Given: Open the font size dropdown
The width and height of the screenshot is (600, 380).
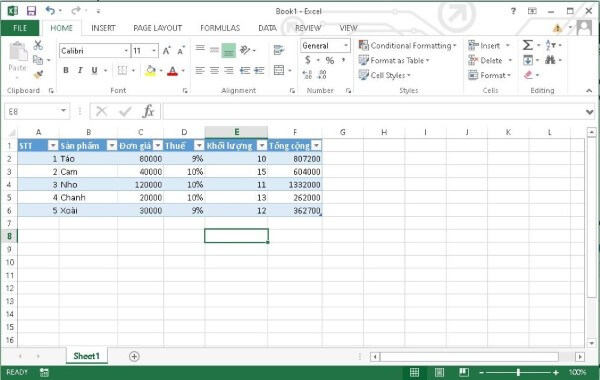Looking at the screenshot, I should click(x=154, y=51).
